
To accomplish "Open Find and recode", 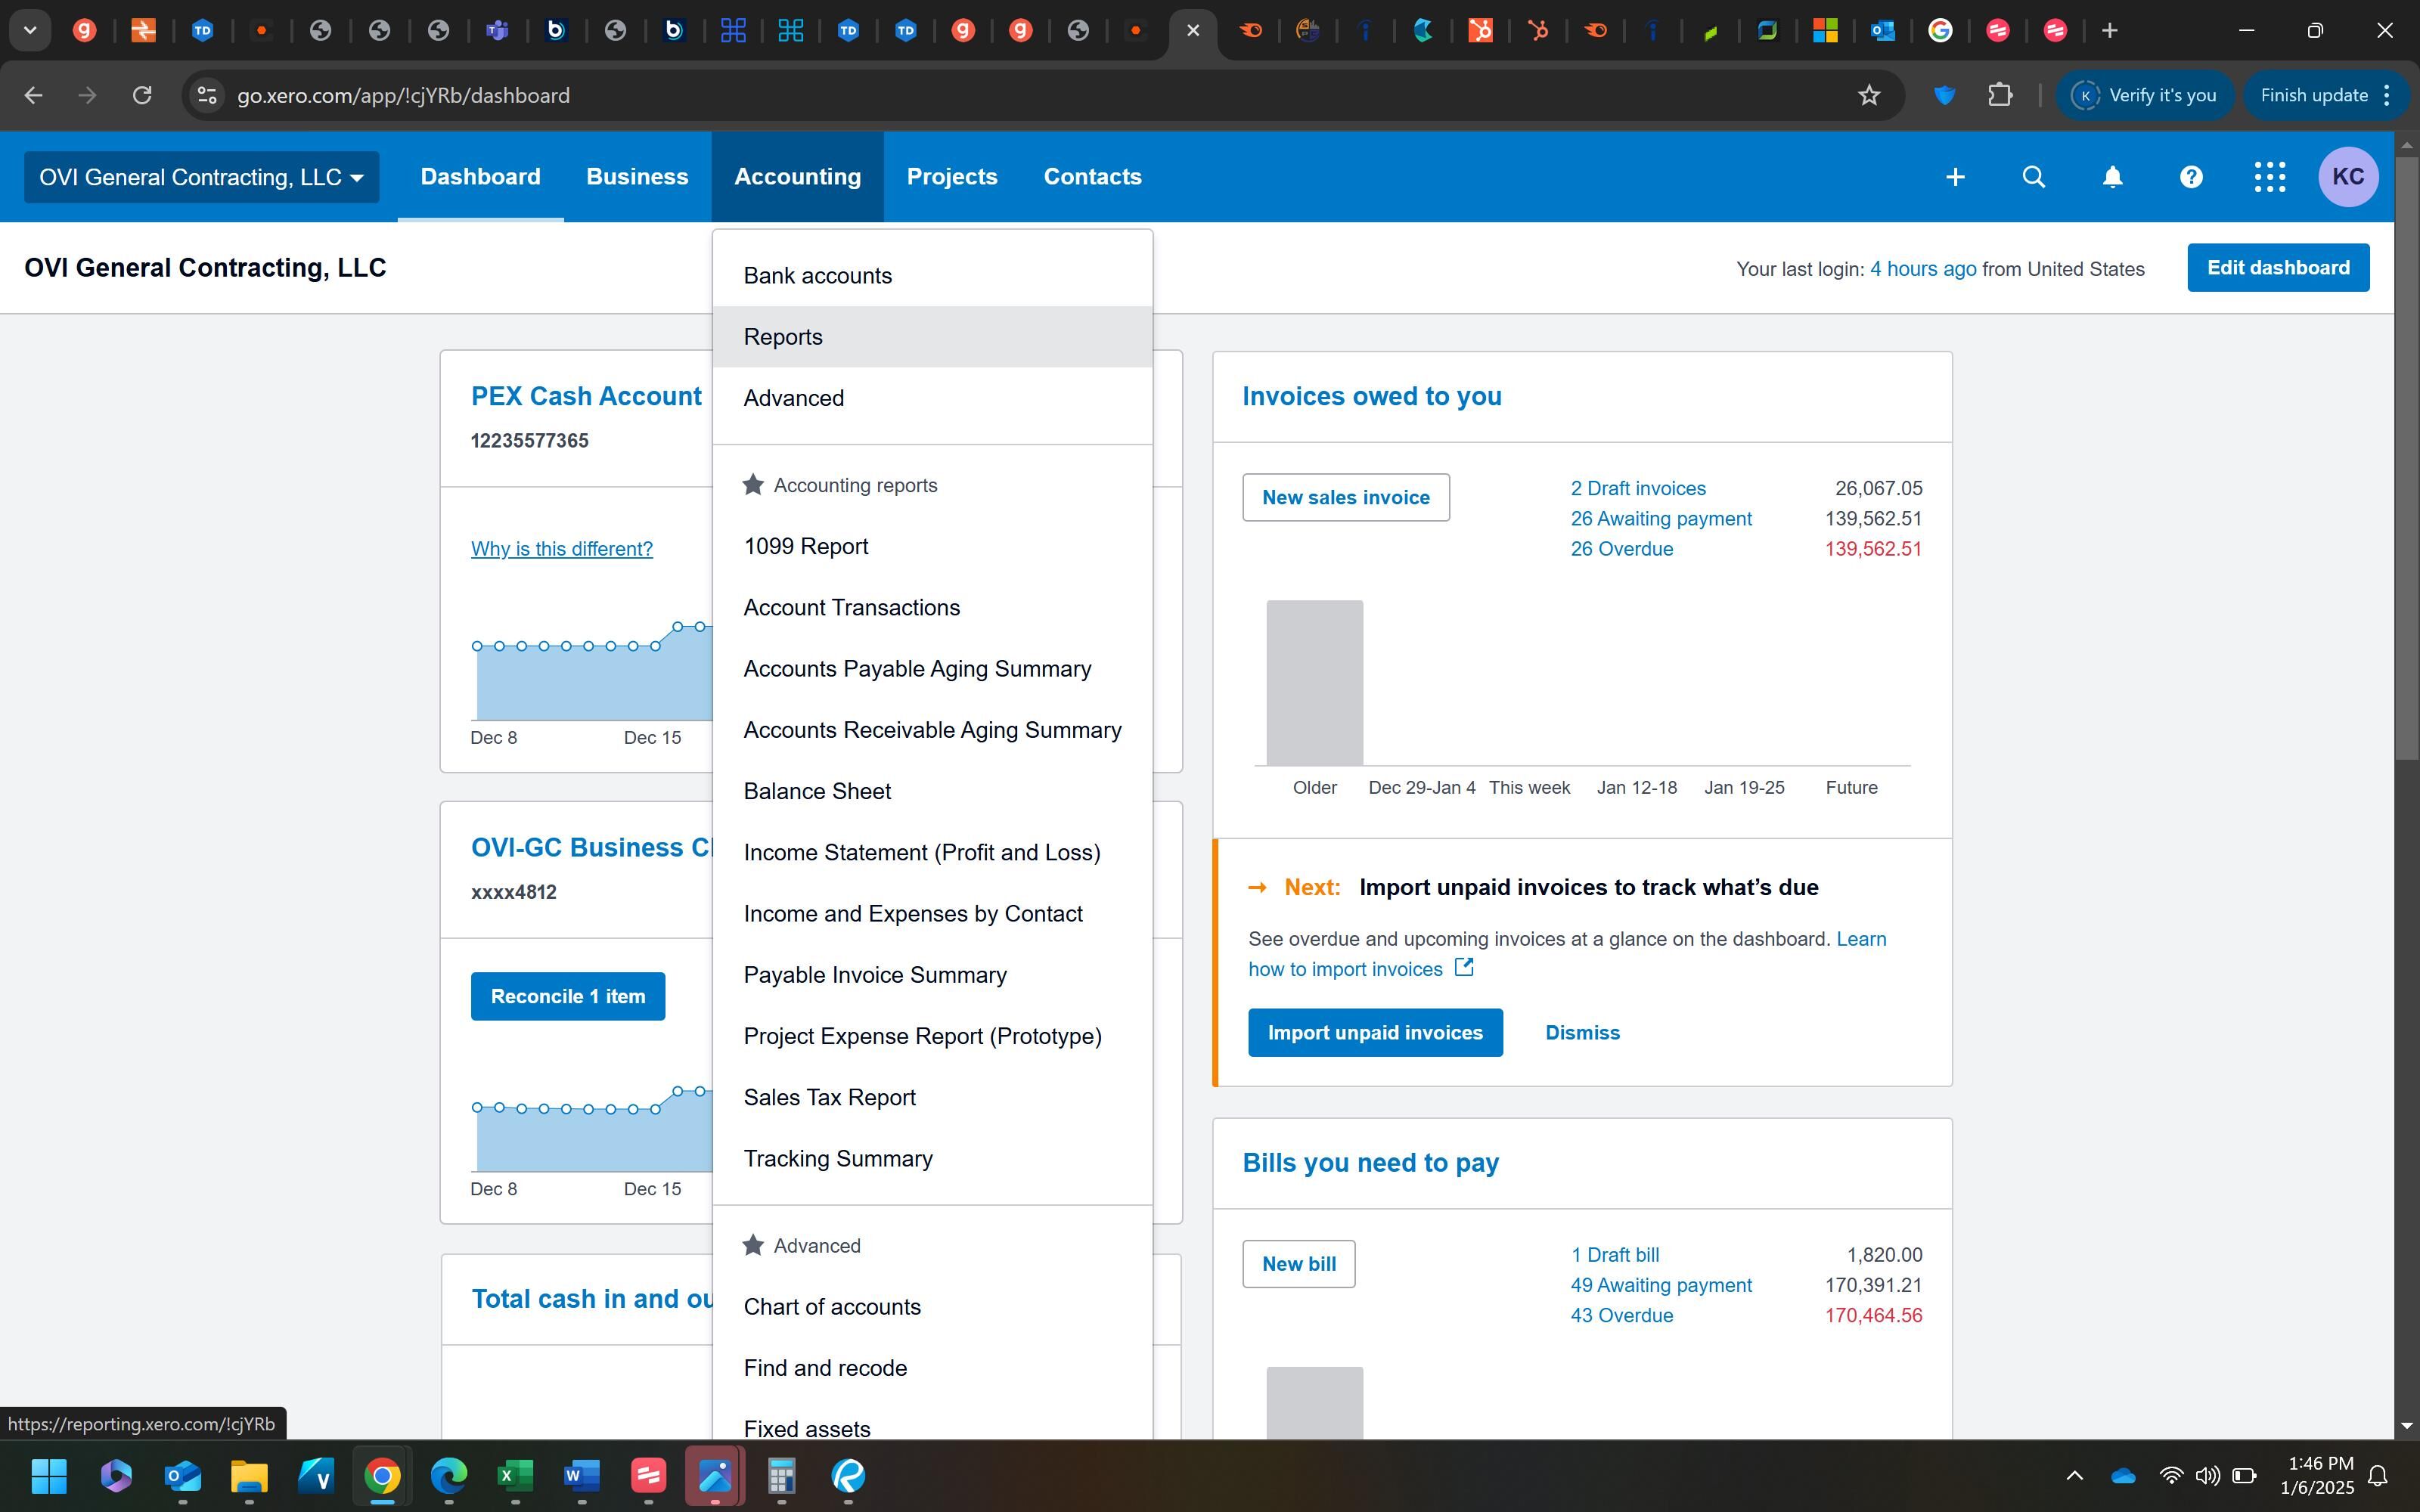I will click(x=932, y=1368).
